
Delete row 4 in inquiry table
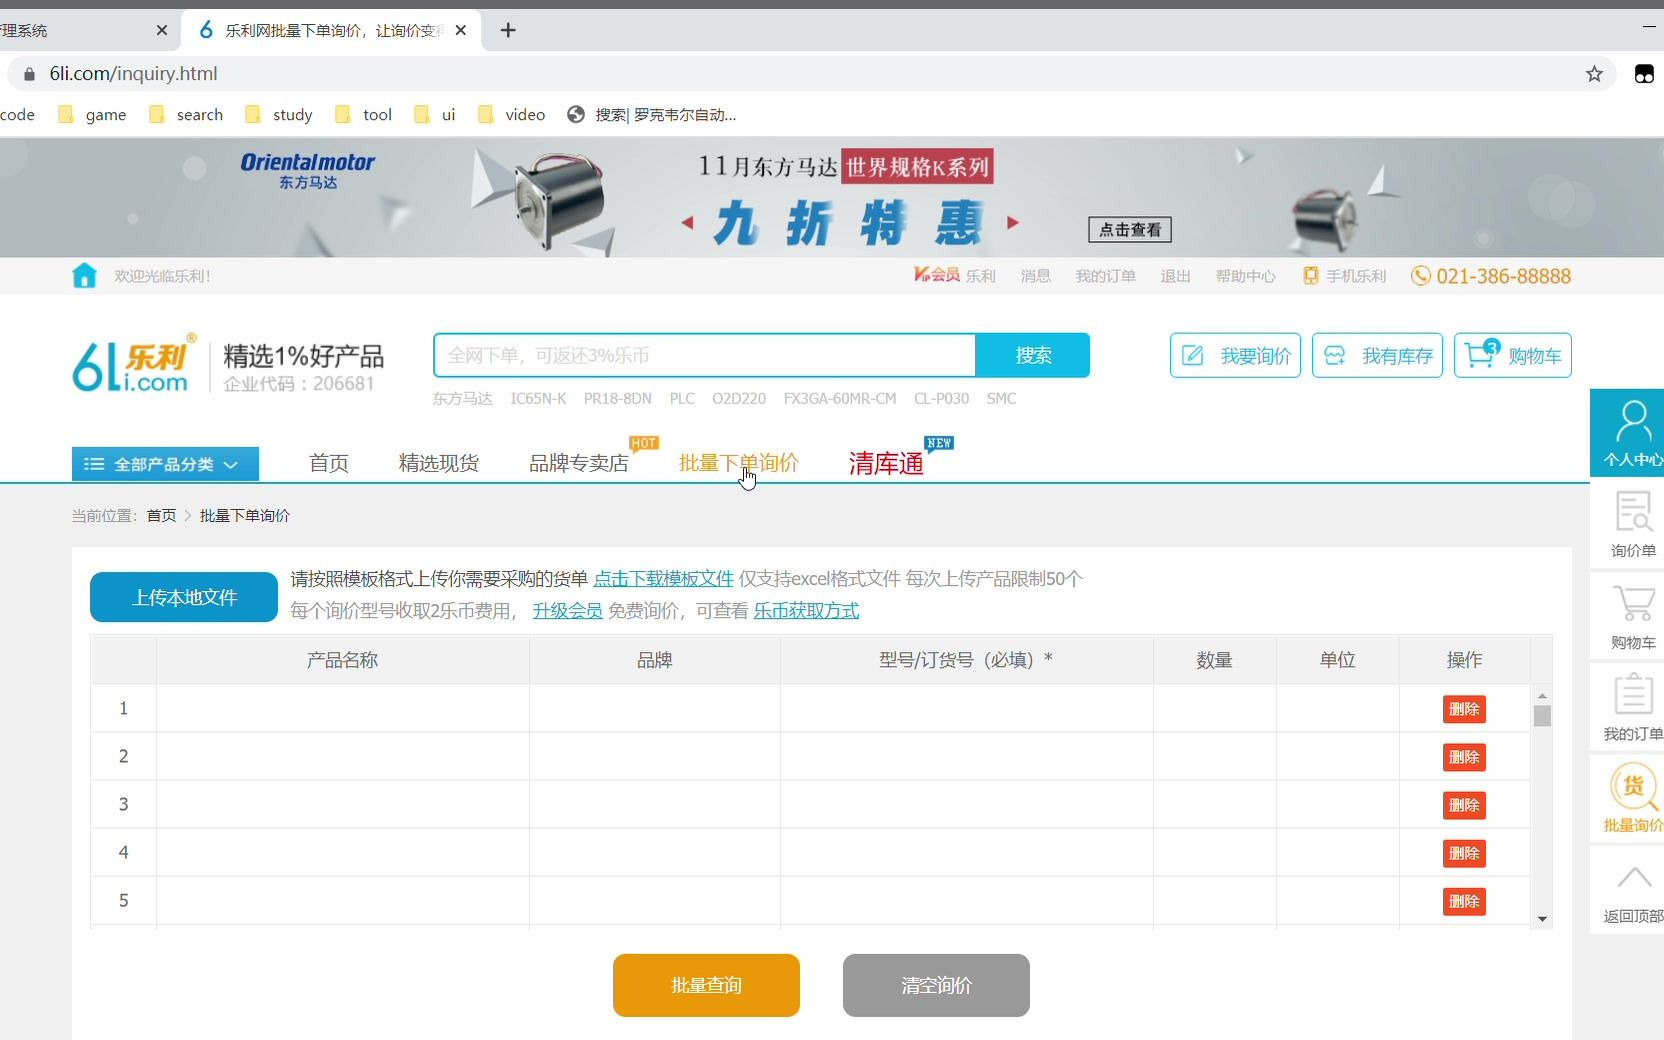click(1464, 853)
